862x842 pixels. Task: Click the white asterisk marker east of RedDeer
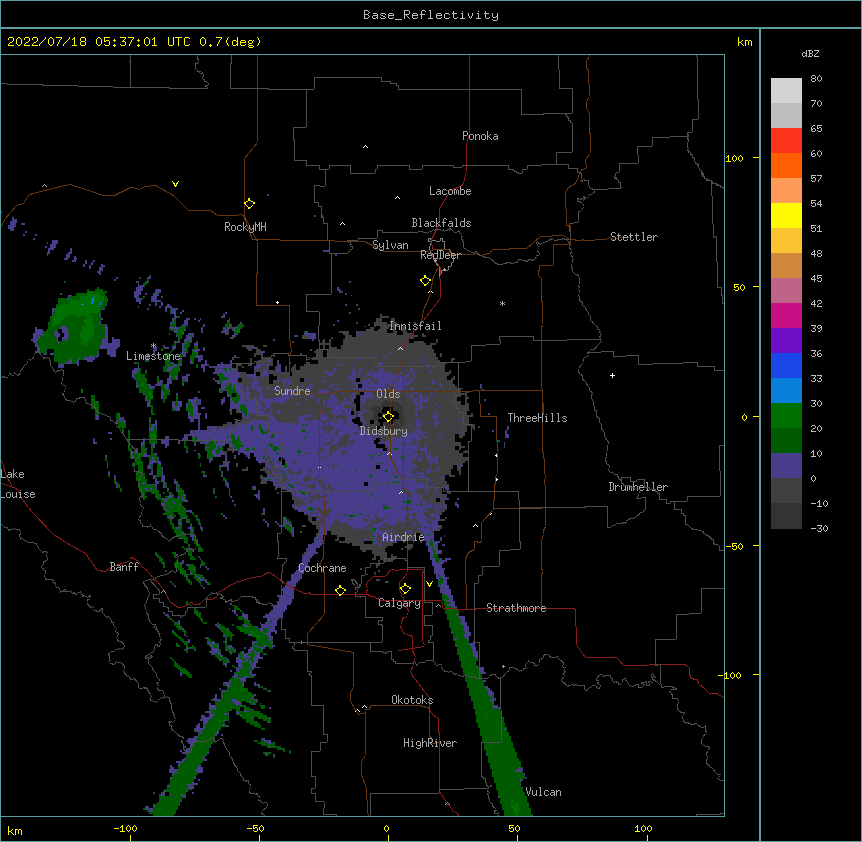(x=502, y=303)
